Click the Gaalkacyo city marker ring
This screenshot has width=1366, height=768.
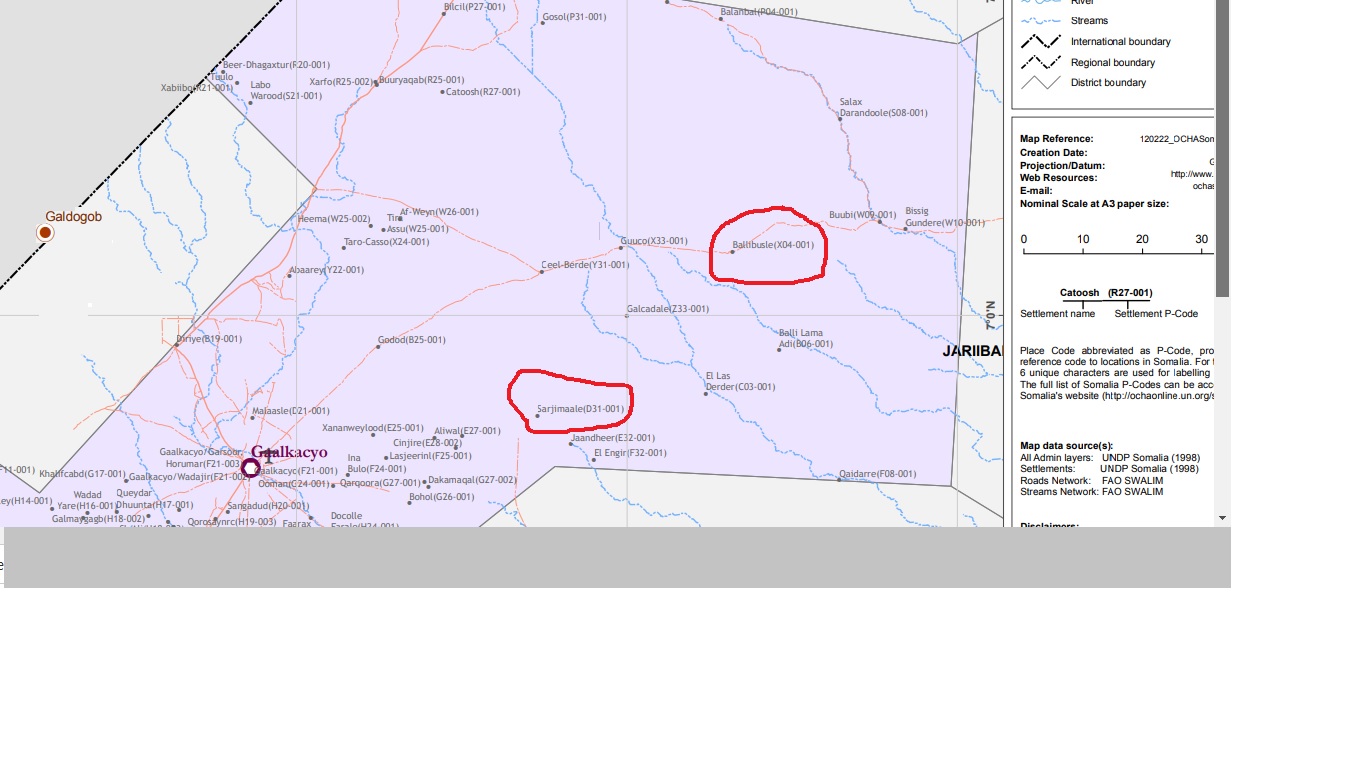pyautogui.click(x=251, y=467)
